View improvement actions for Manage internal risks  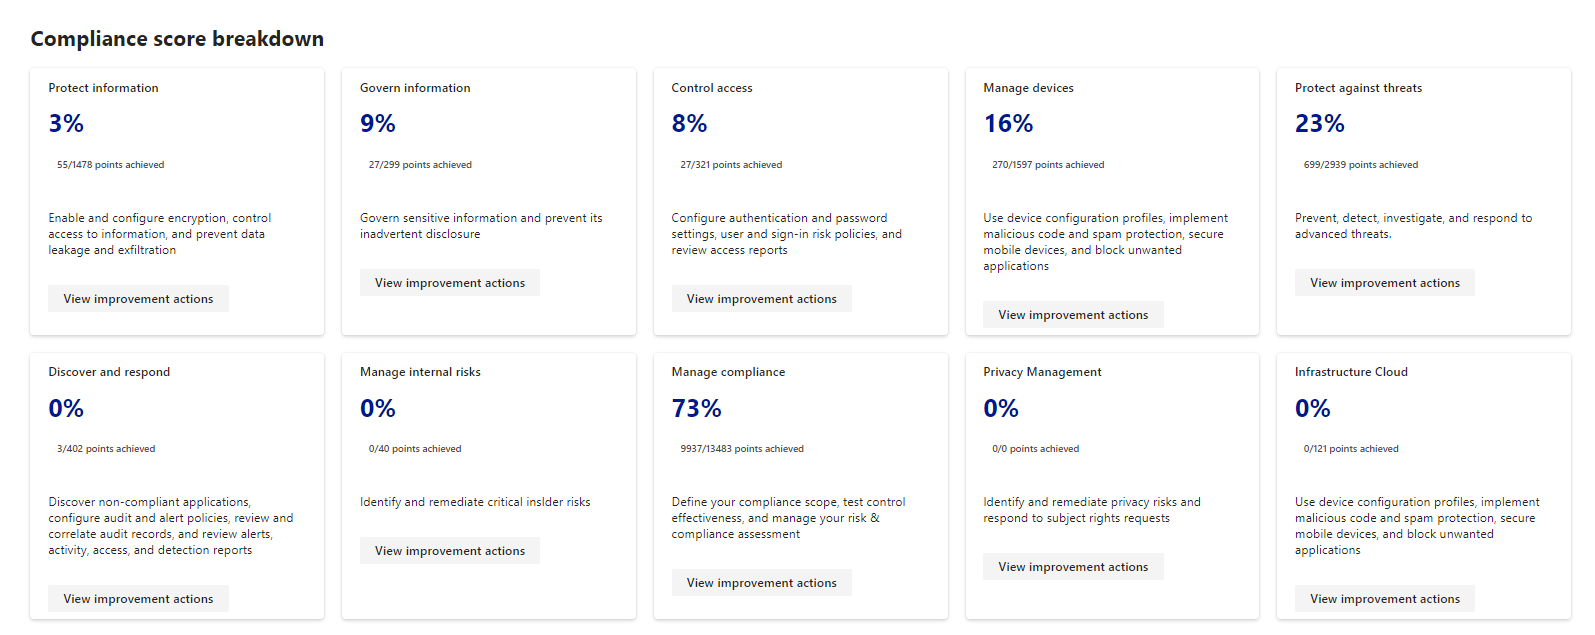[x=449, y=551]
